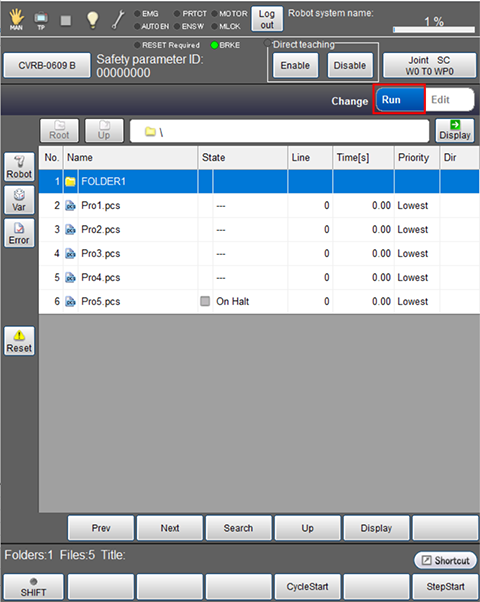480x602 pixels.
Task: Click the CycleStart button
Action: (x=308, y=587)
